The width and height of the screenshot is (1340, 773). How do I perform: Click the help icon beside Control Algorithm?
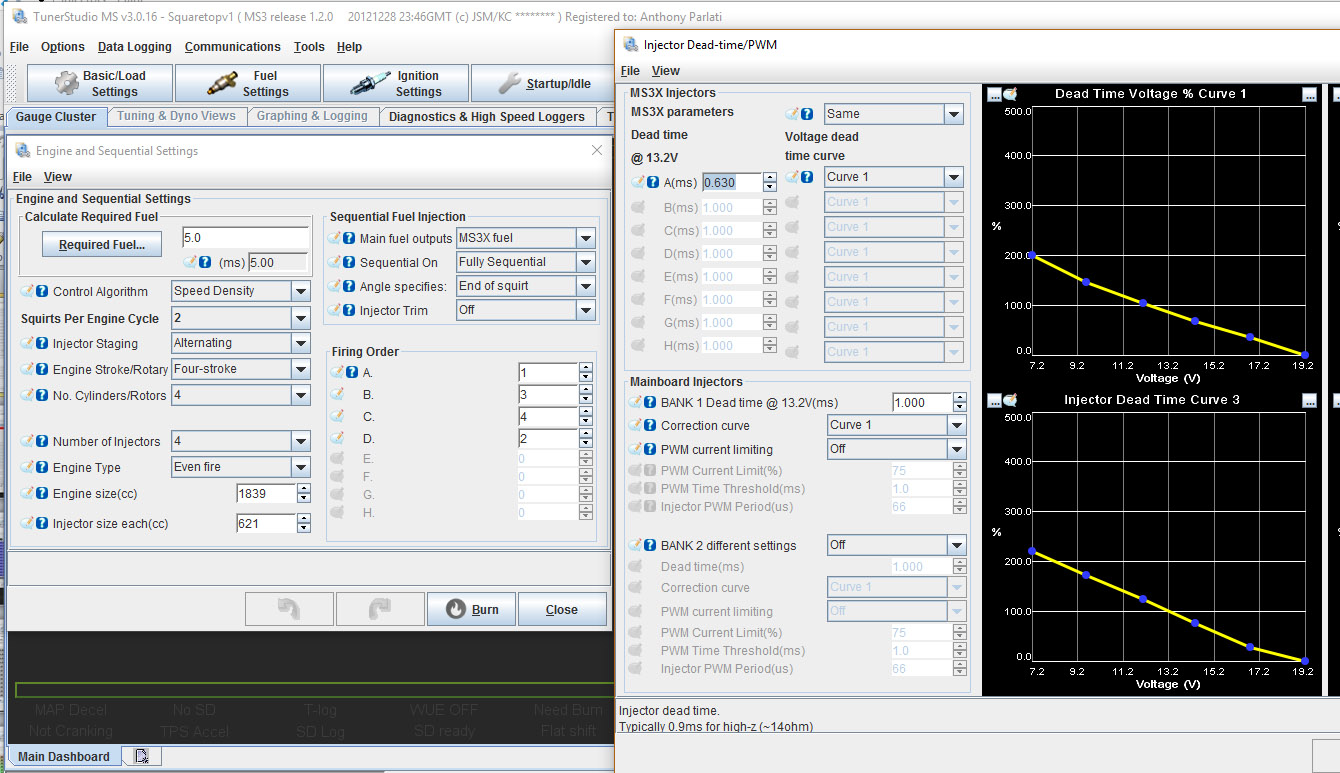42,292
